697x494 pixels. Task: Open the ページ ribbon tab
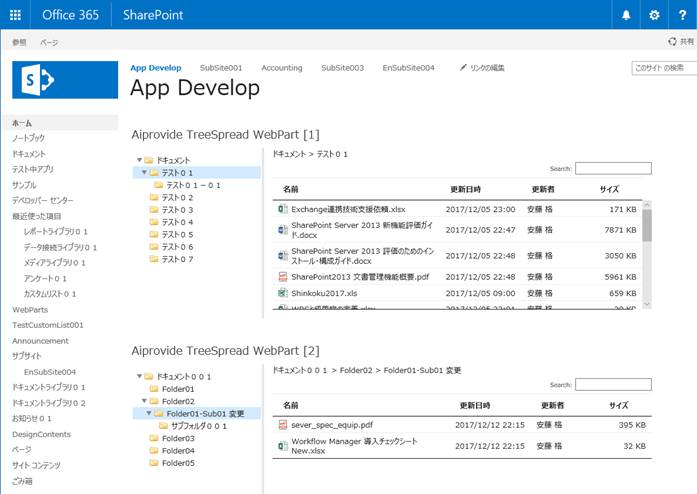(x=49, y=42)
